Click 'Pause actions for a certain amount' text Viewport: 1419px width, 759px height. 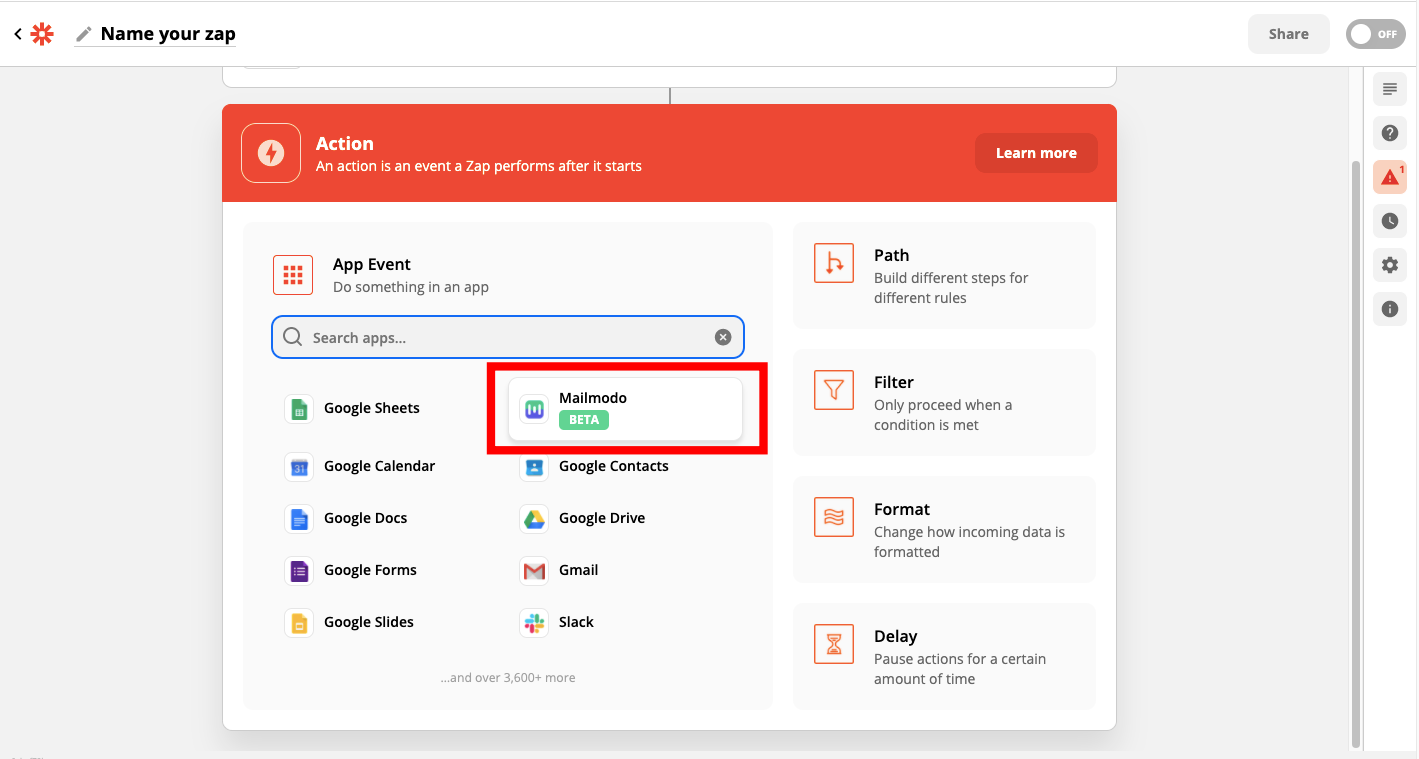(x=960, y=669)
